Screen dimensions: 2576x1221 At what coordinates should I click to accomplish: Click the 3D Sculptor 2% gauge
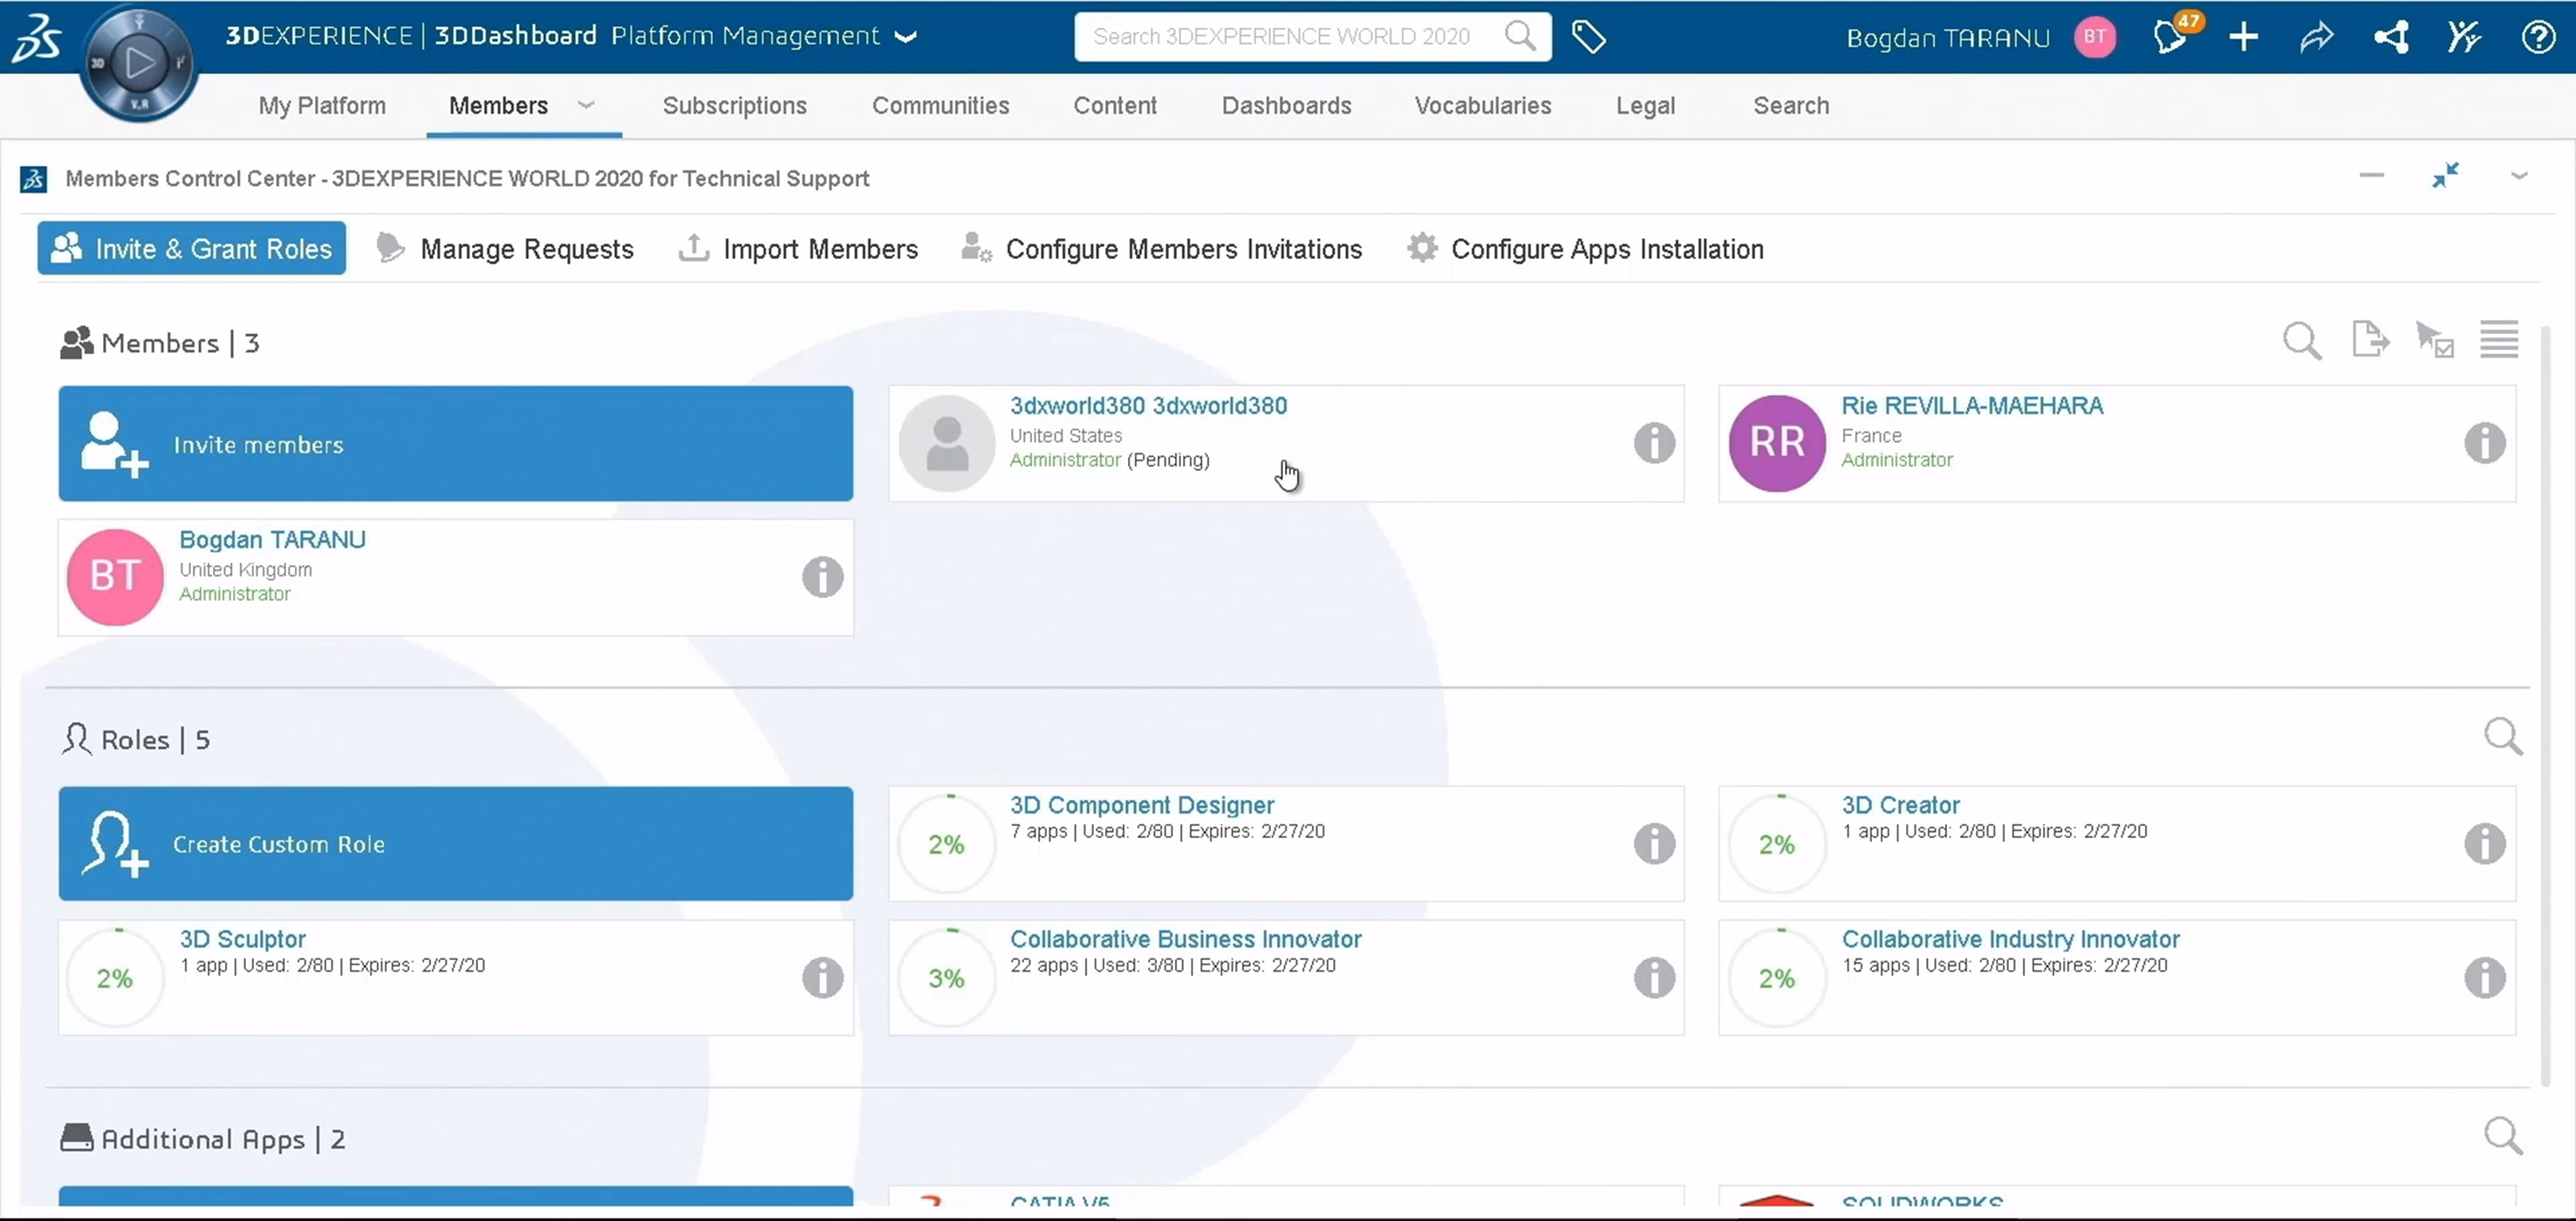115,978
